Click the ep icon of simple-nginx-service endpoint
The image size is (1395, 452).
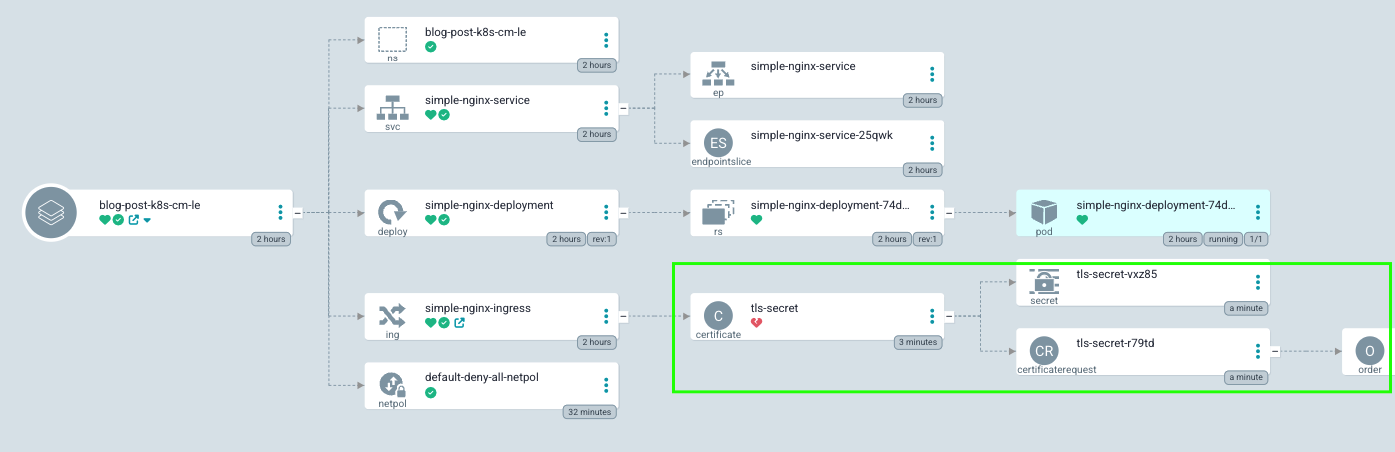pyautogui.click(x=718, y=73)
